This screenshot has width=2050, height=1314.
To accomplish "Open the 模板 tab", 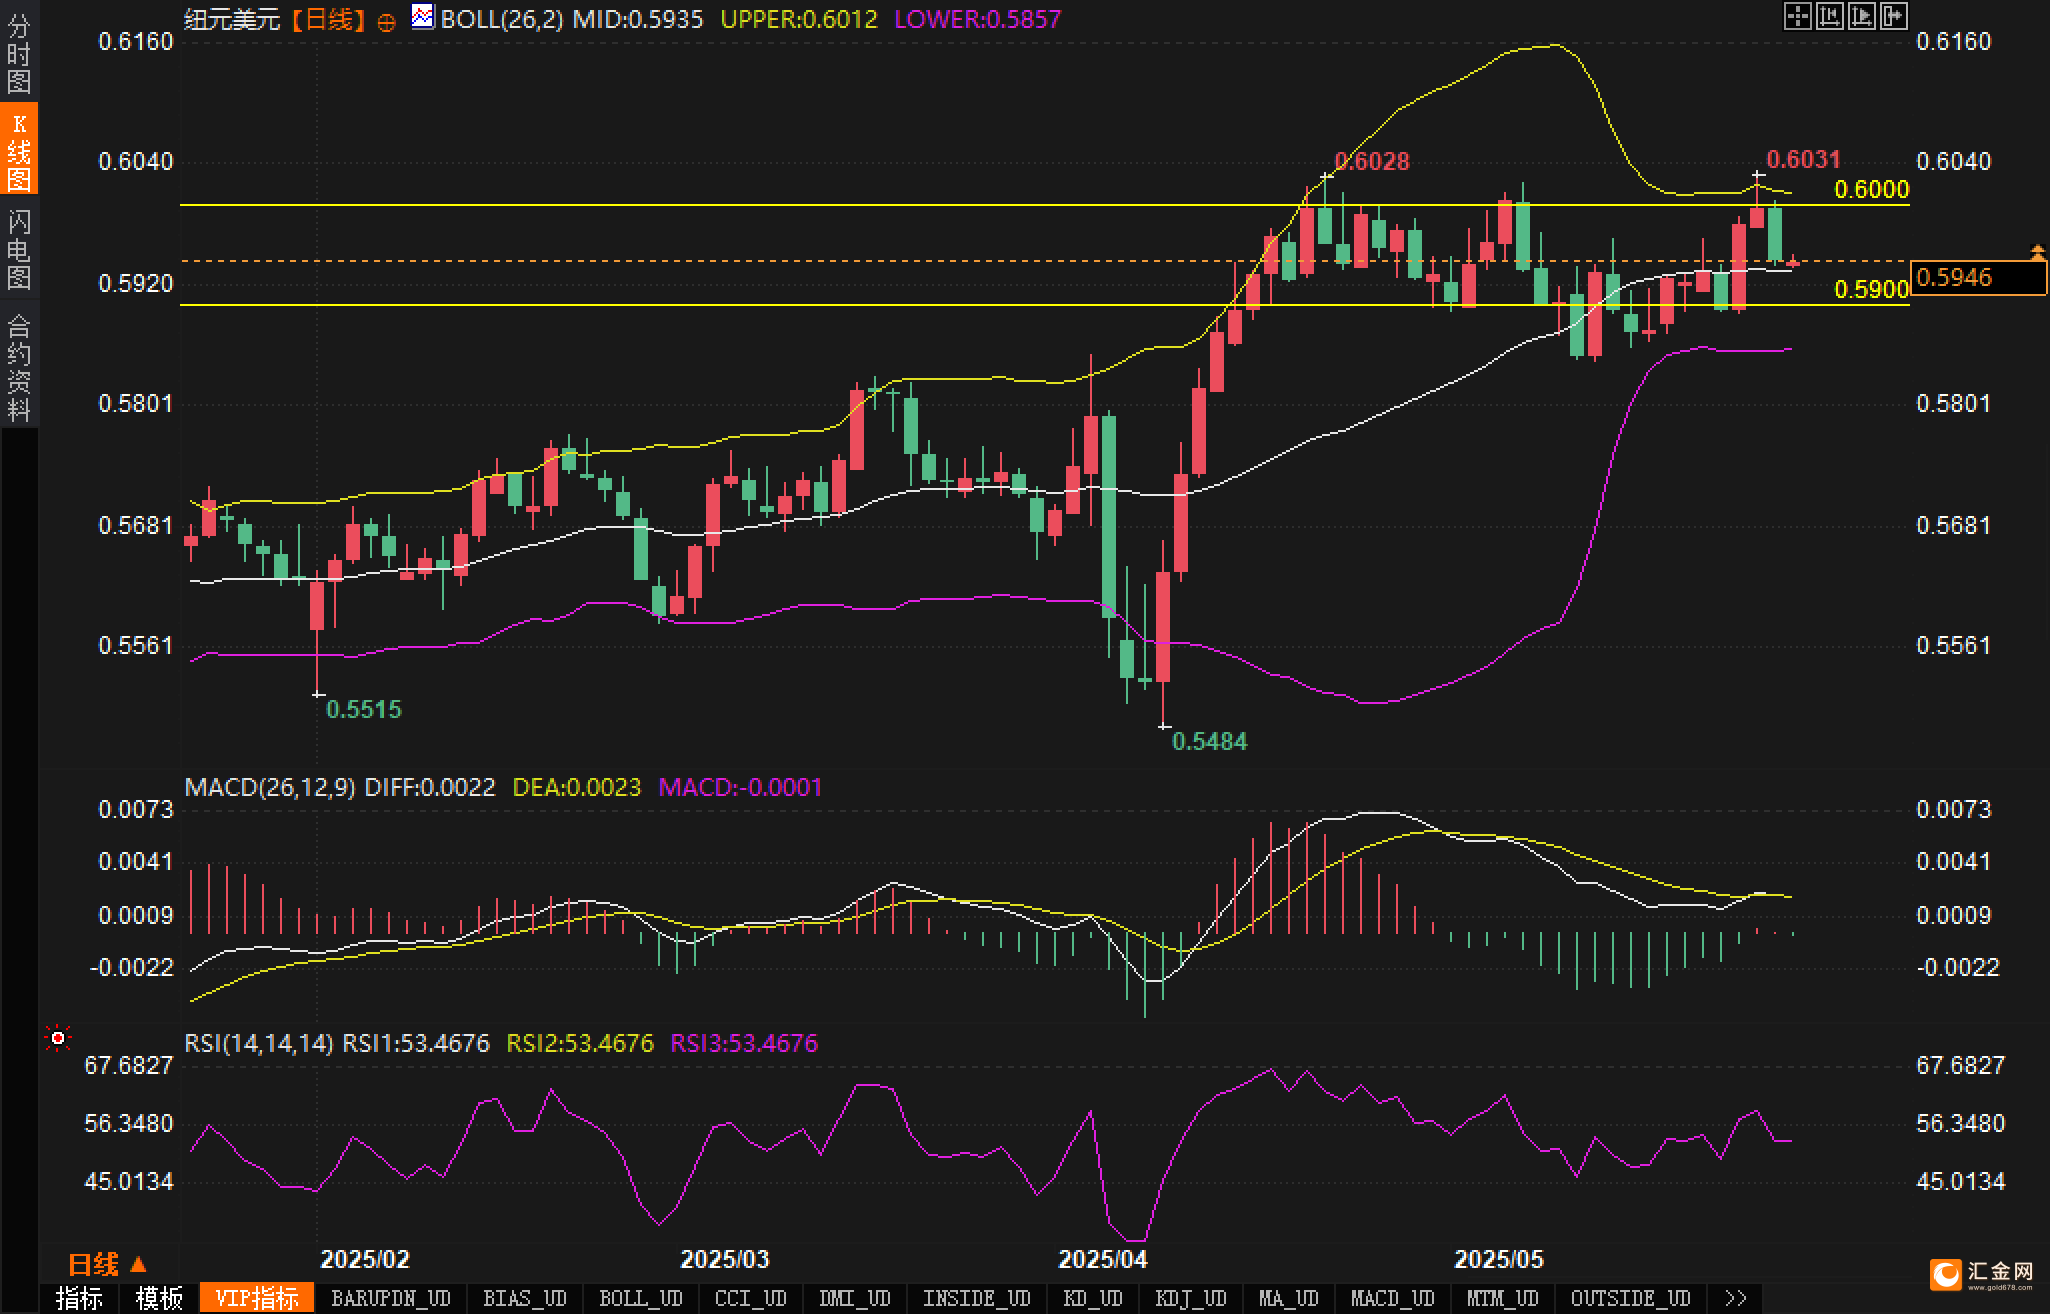I will [x=159, y=1298].
